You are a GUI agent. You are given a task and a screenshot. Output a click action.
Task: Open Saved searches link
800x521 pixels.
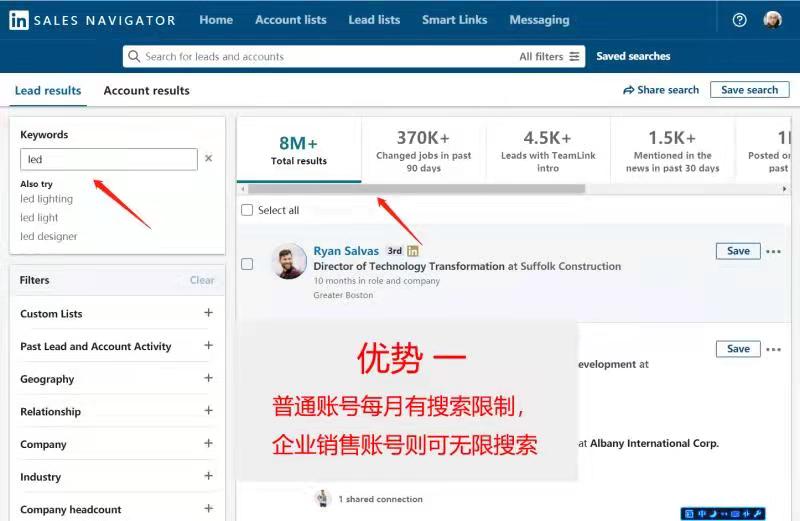(633, 56)
